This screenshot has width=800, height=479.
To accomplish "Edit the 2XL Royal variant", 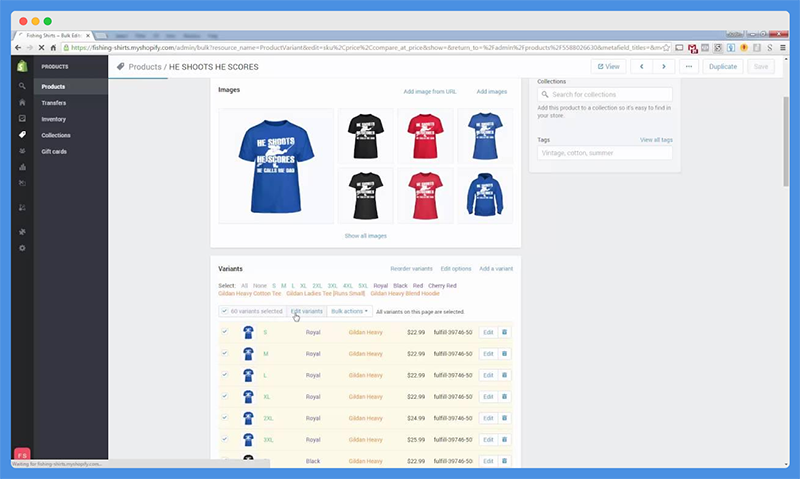I will 488,418.
